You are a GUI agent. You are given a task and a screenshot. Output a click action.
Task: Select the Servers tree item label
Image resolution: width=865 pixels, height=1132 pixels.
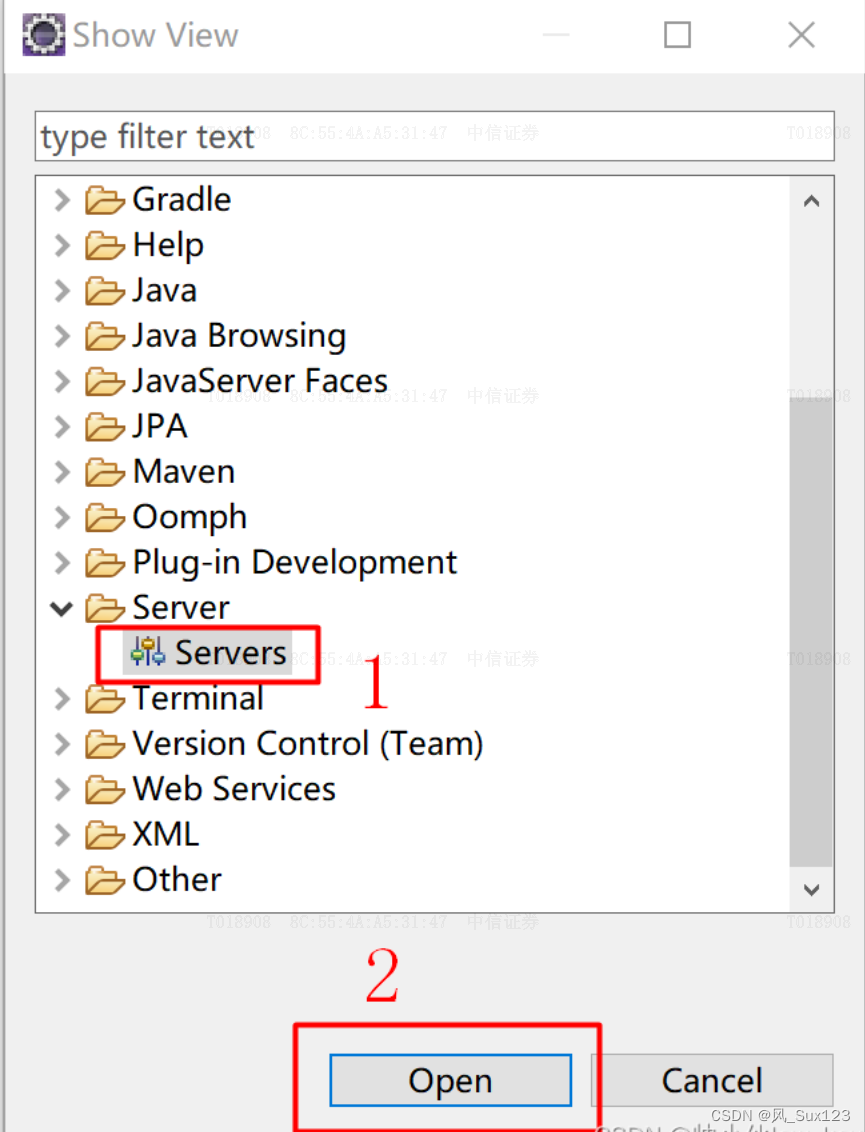click(x=231, y=653)
